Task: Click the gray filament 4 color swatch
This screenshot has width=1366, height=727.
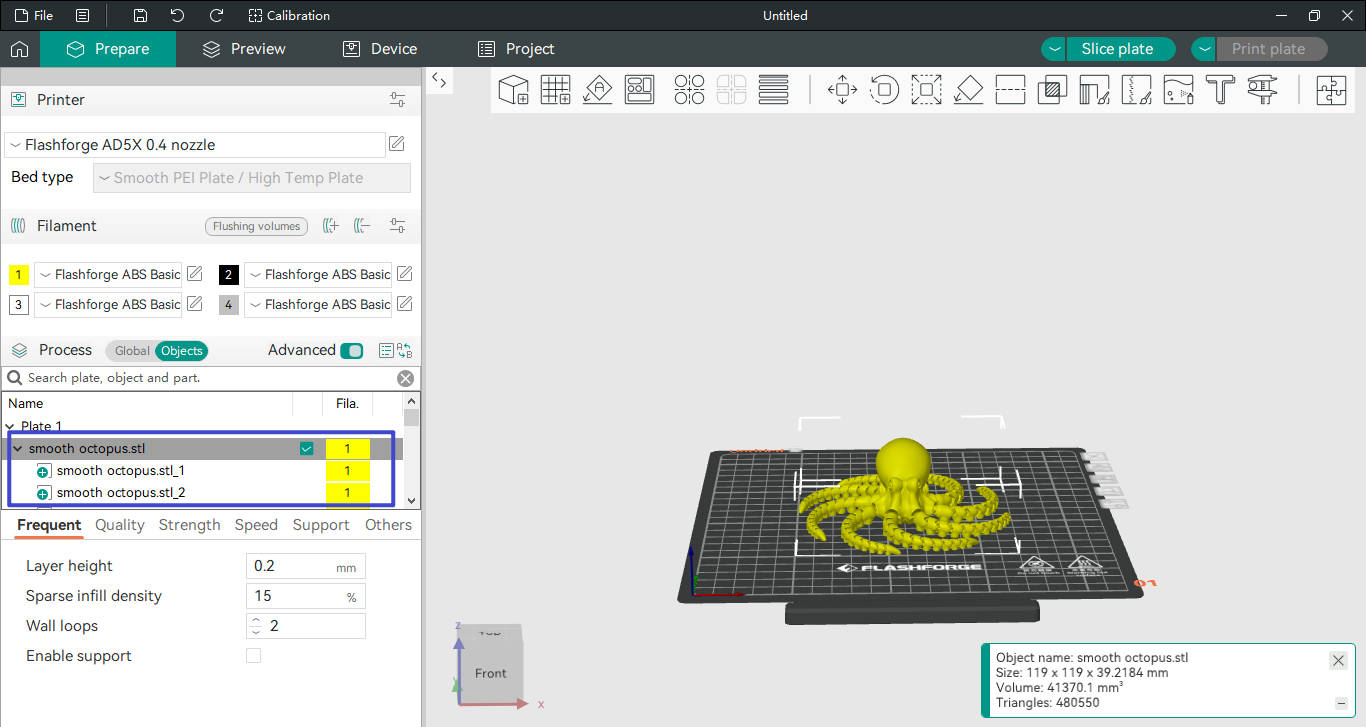Action: point(228,305)
